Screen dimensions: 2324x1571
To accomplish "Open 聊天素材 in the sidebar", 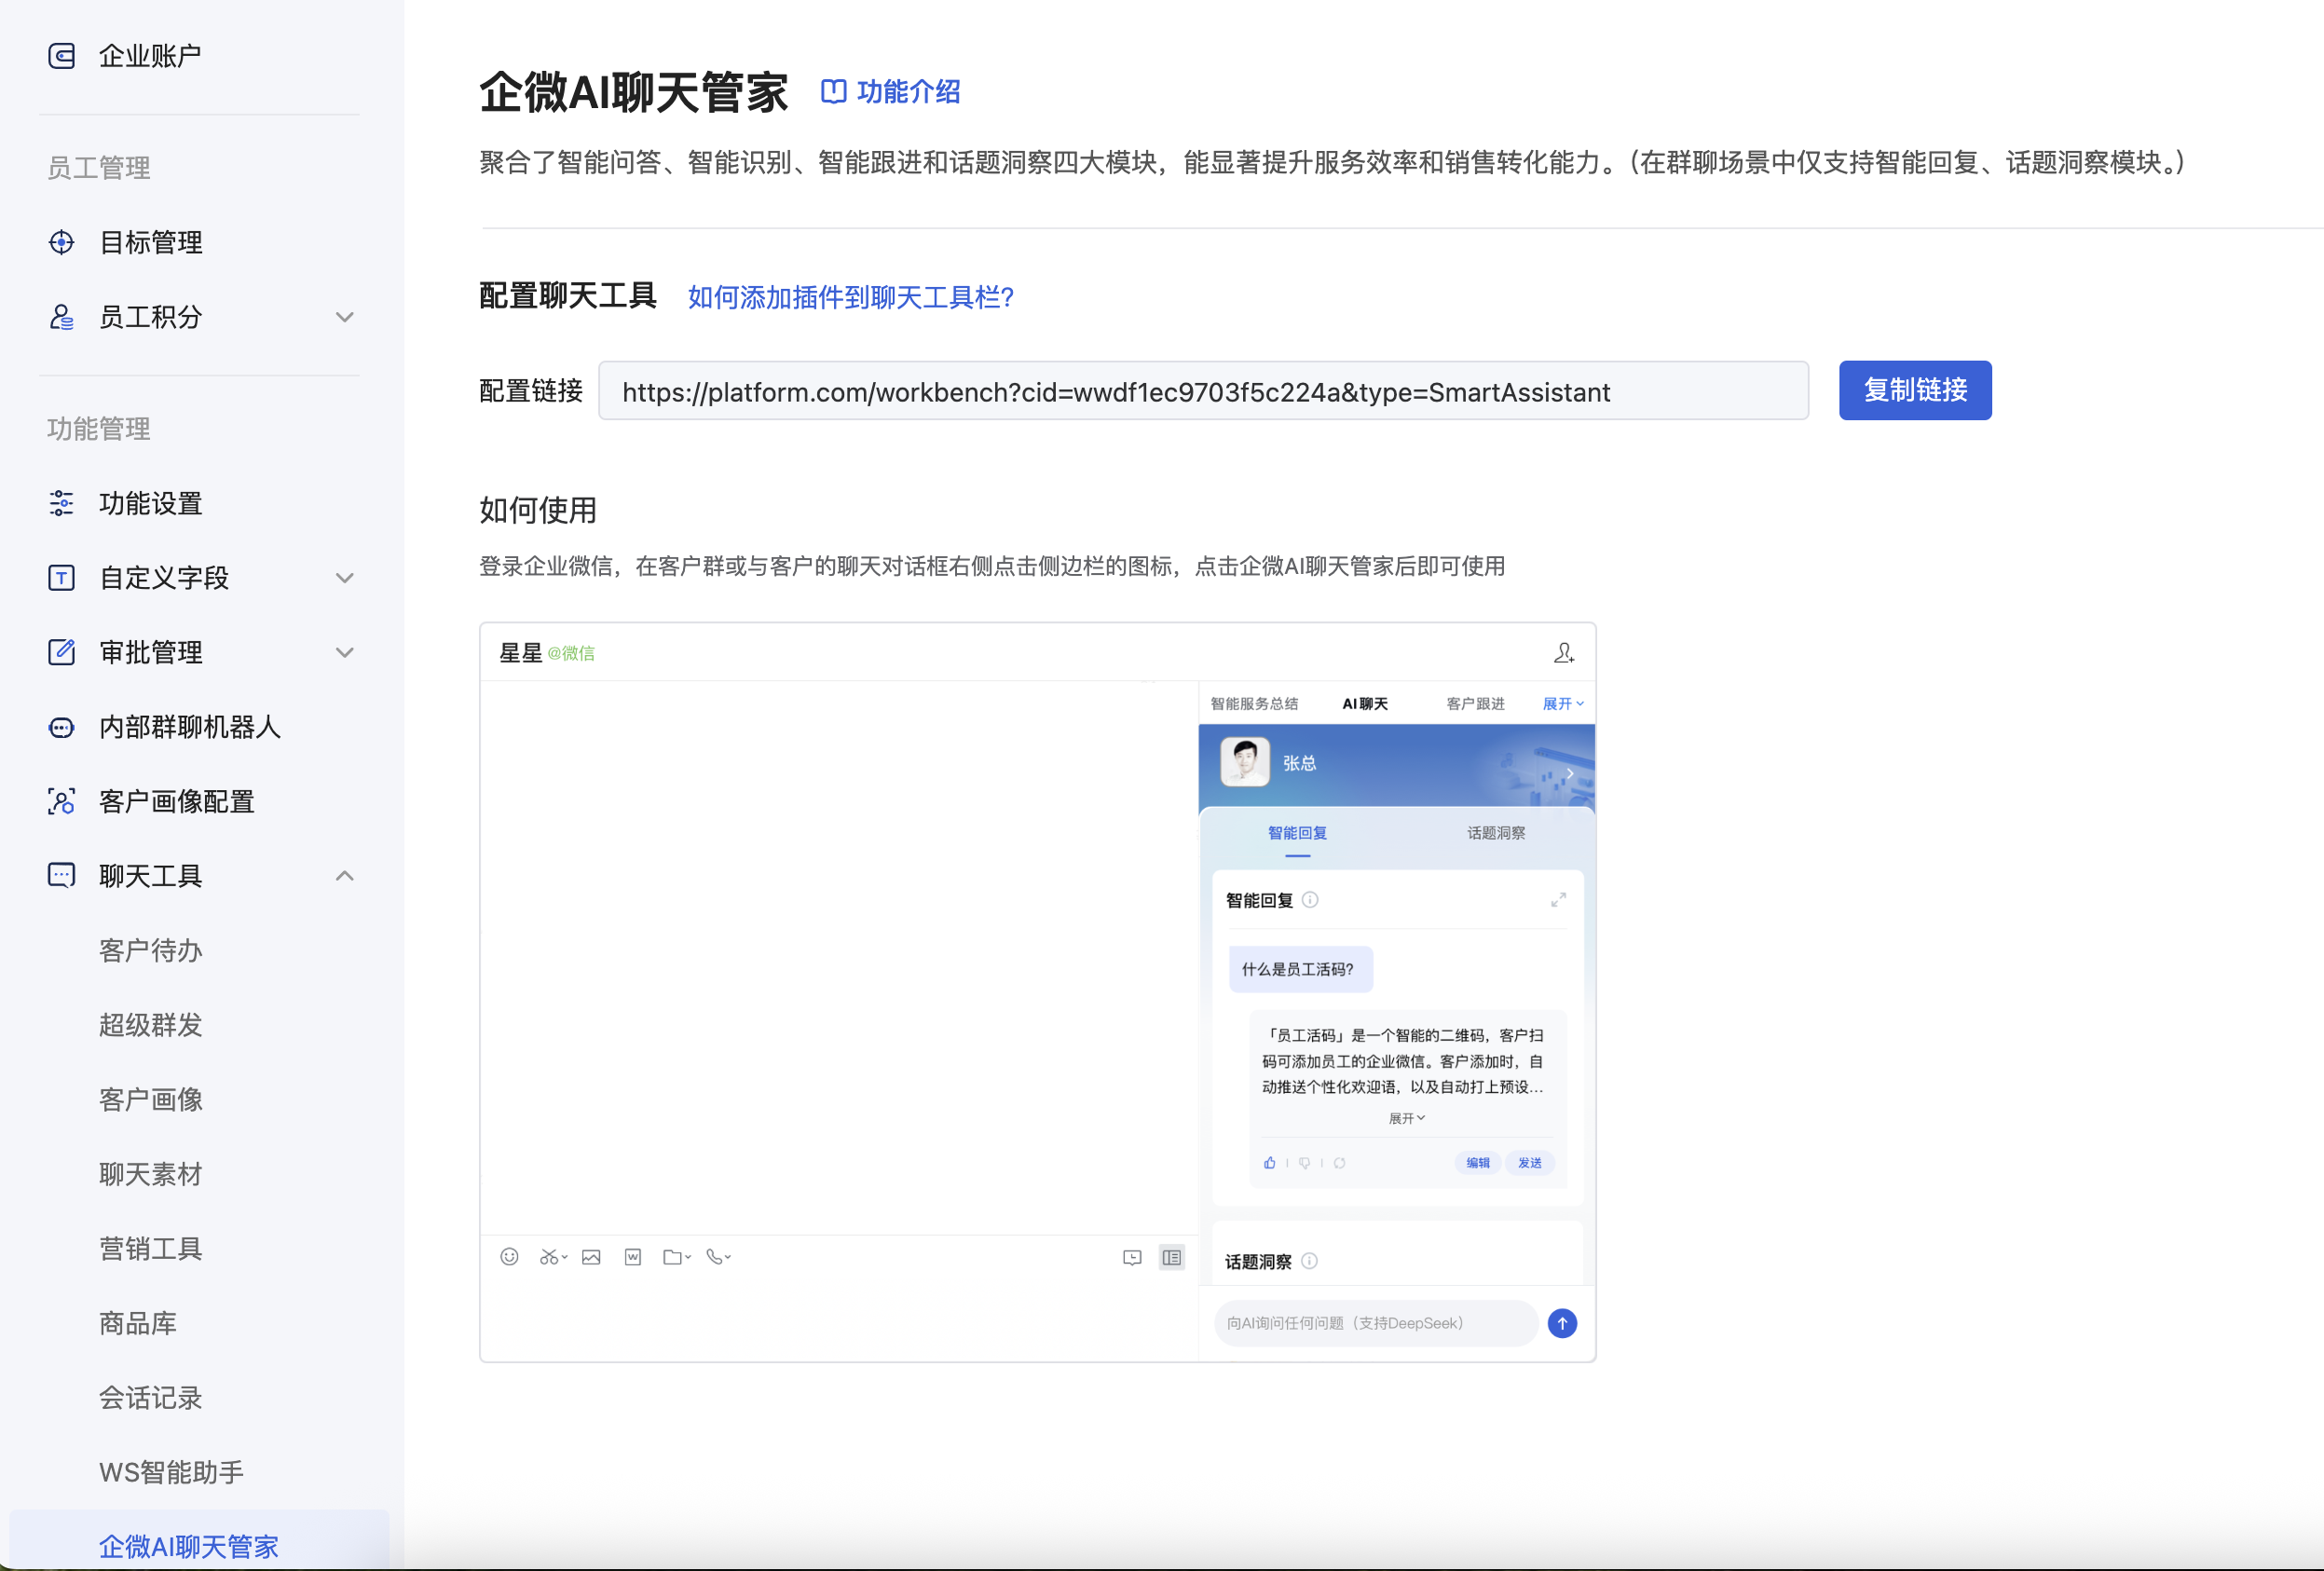I will 151,1174.
